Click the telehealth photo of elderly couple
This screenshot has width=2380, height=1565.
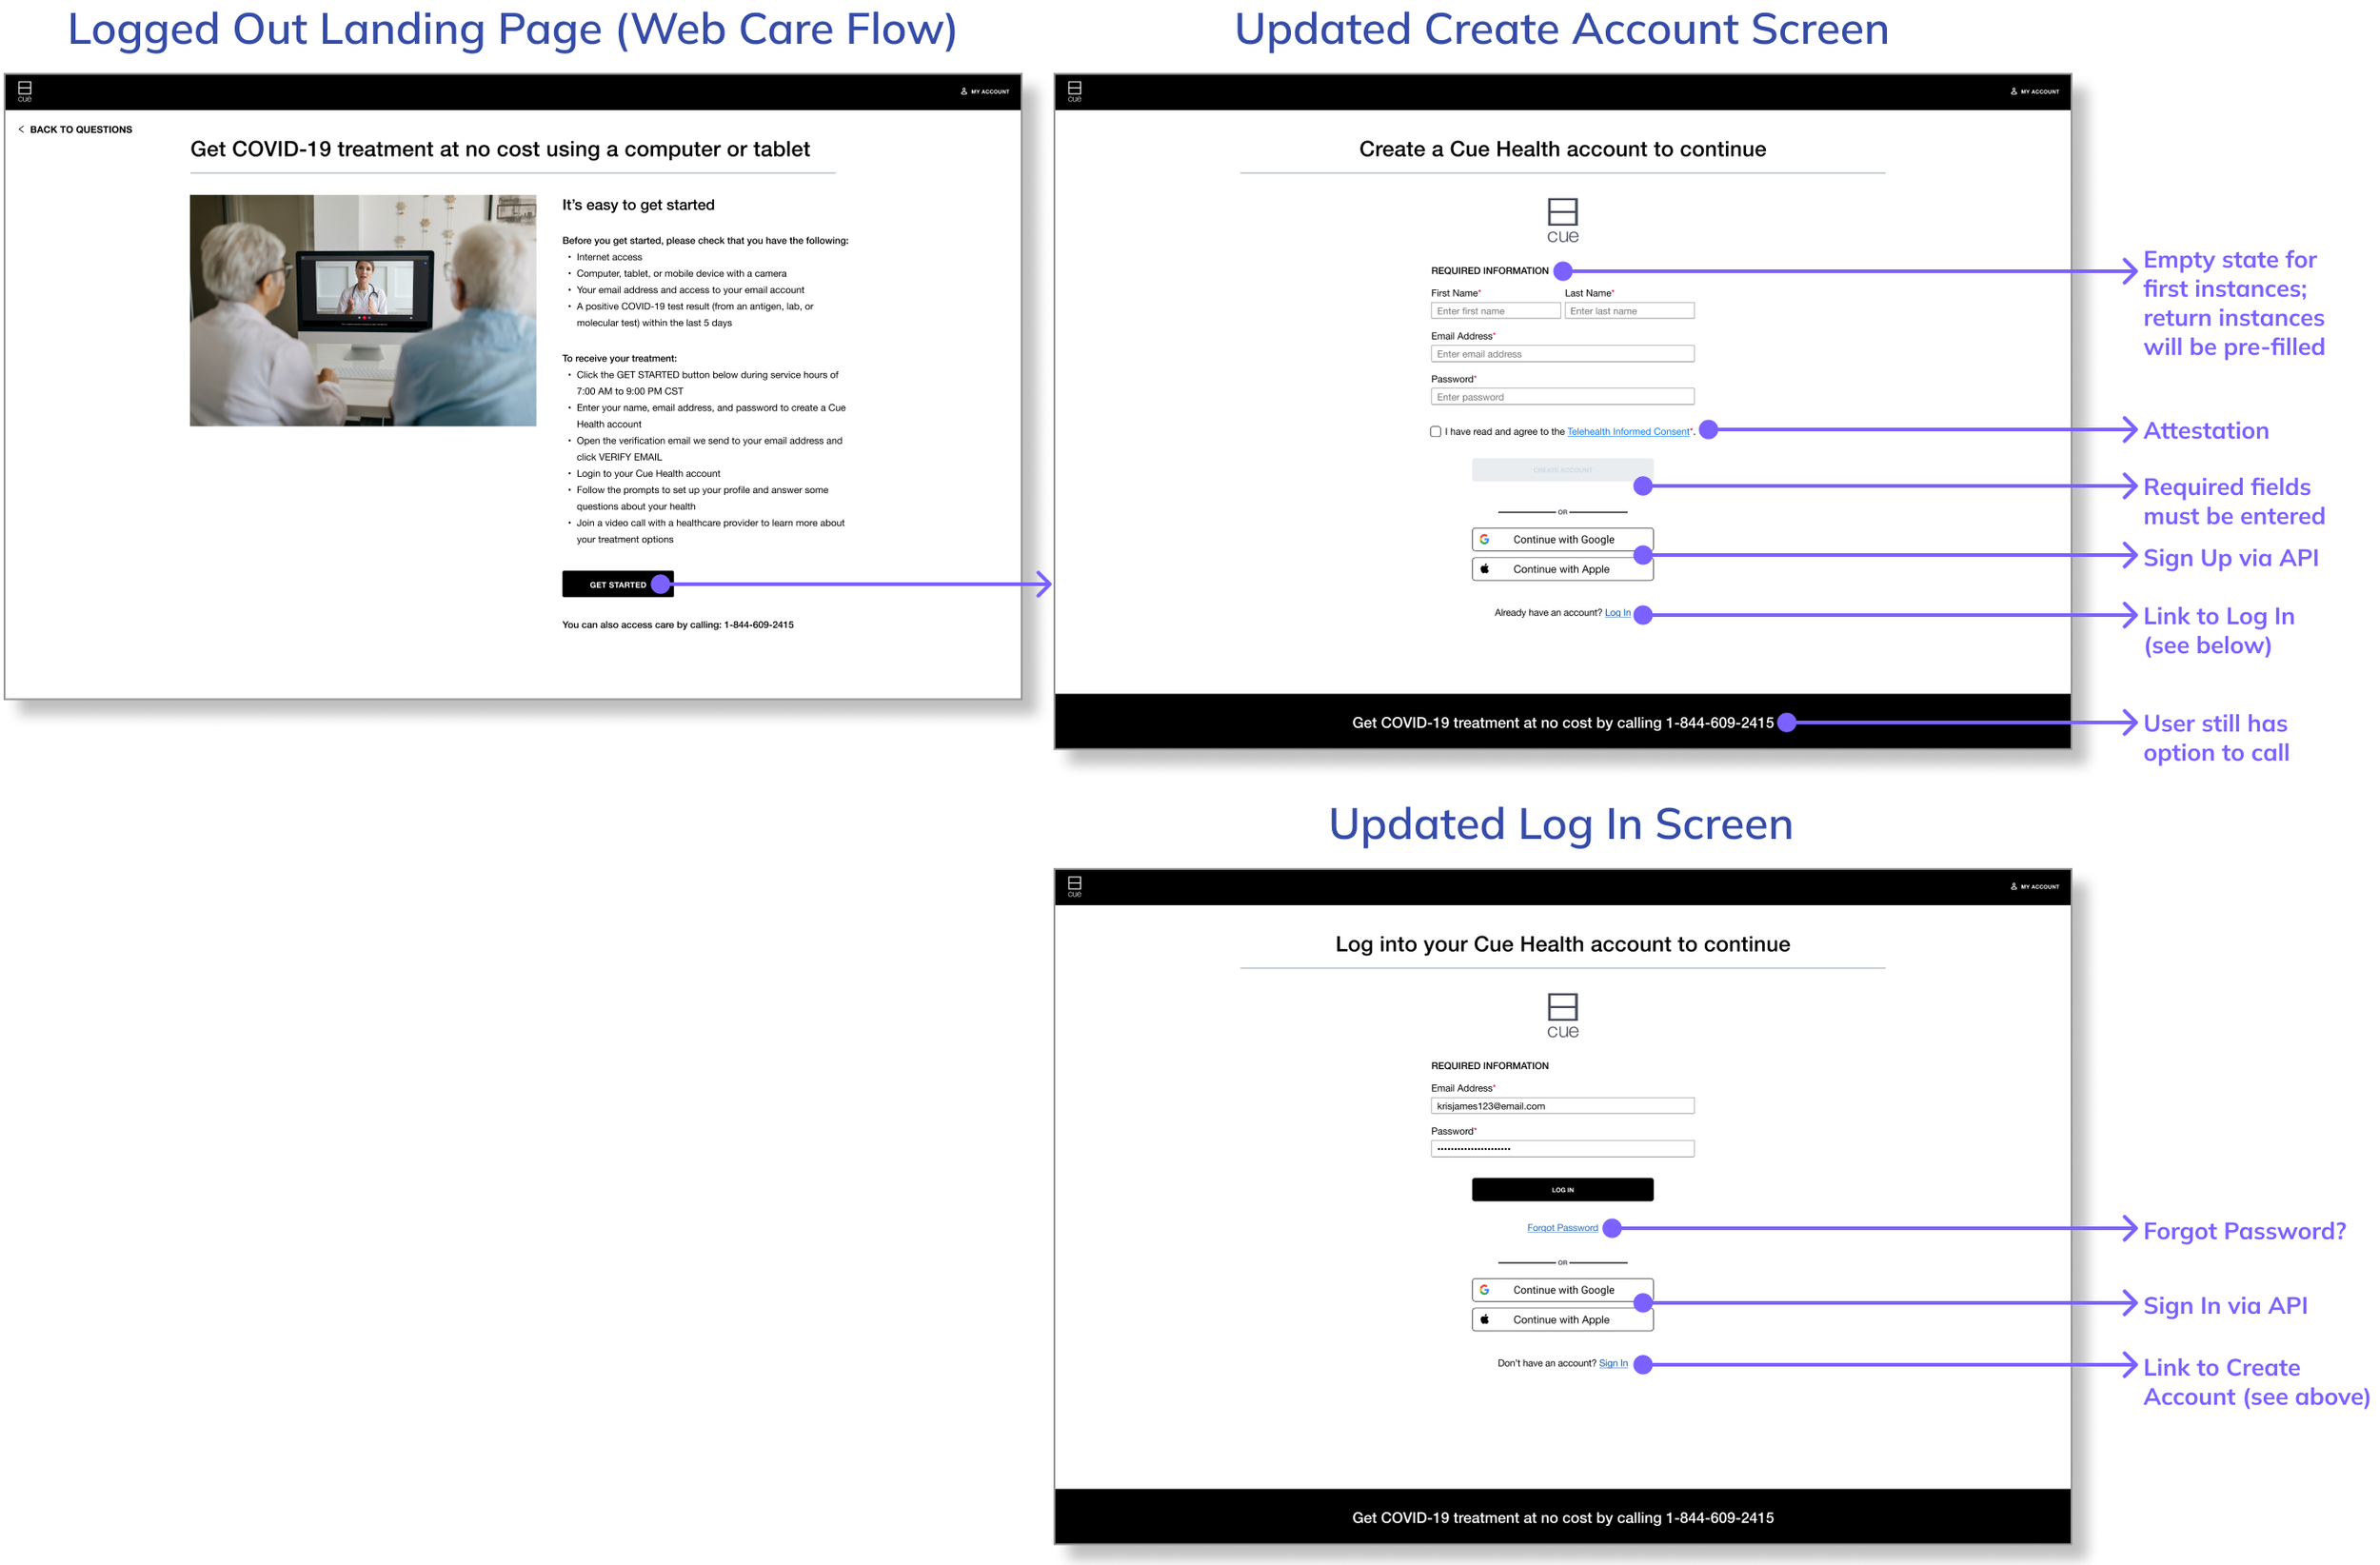click(x=363, y=310)
